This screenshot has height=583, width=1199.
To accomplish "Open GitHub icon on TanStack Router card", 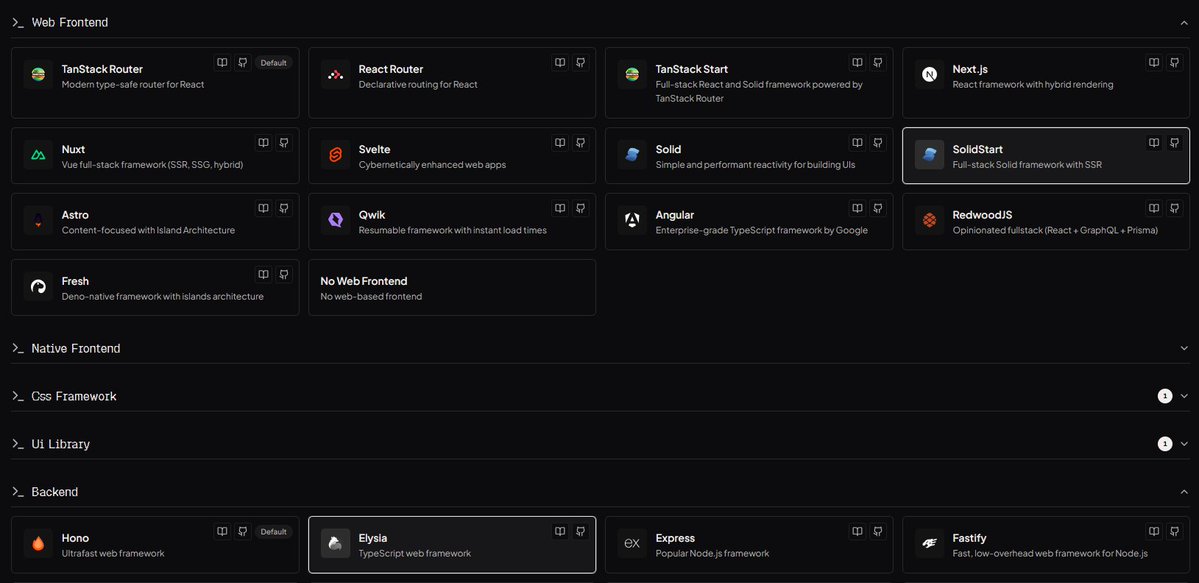I will [x=242, y=63].
